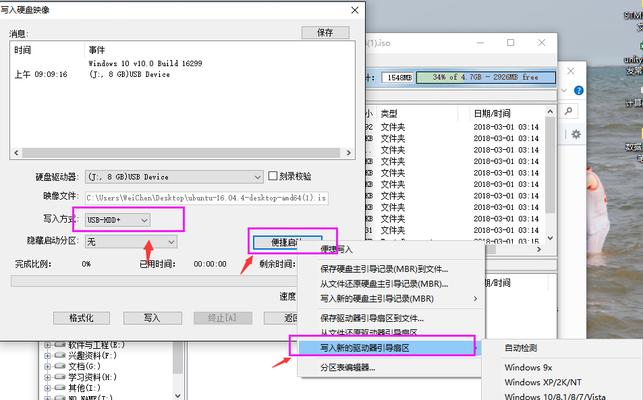Select the 其他(I:) drive icon
643x400 pixels.
[x=60, y=387]
